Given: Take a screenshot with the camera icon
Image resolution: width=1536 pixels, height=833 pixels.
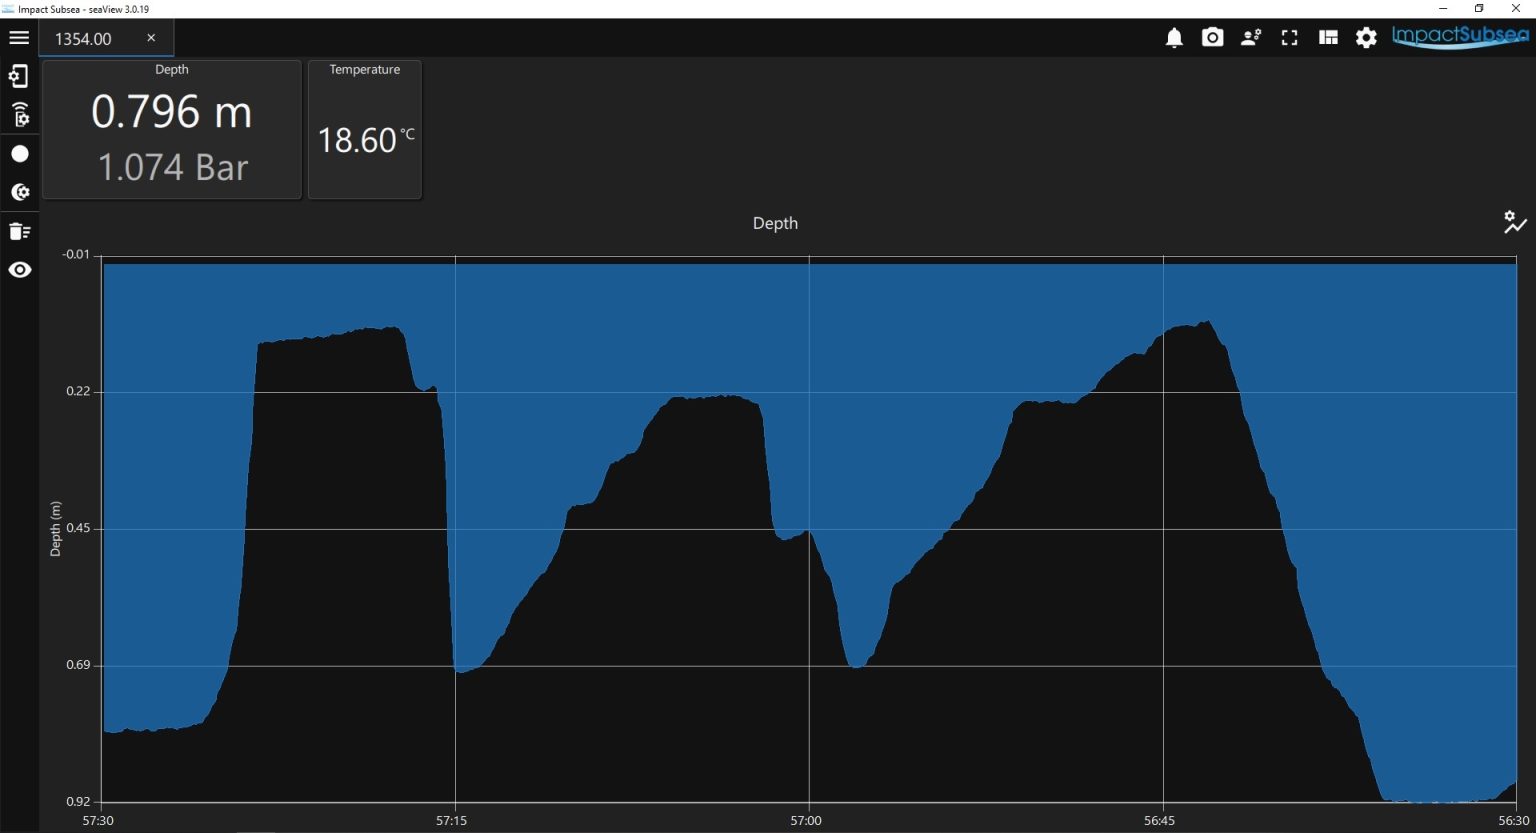Looking at the screenshot, I should (x=1212, y=38).
